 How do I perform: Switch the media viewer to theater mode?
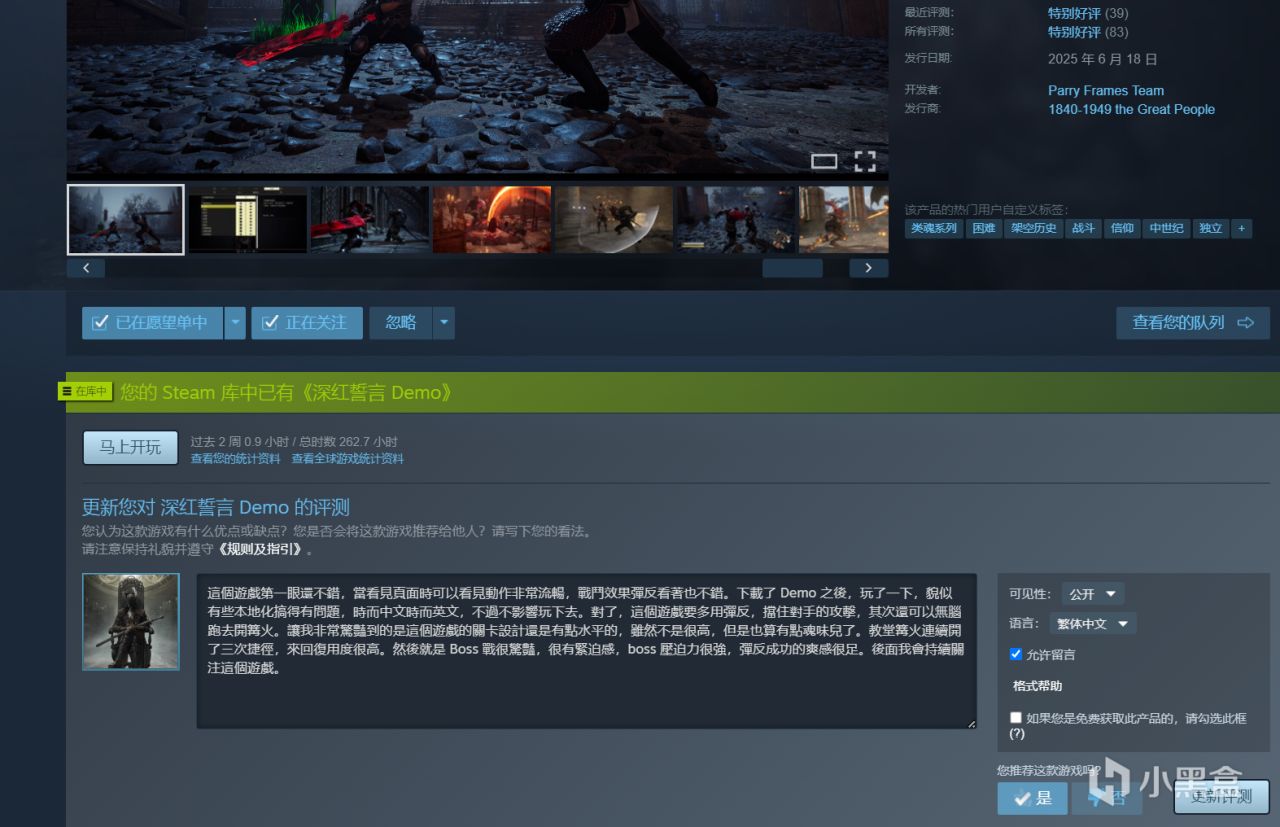(x=824, y=161)
